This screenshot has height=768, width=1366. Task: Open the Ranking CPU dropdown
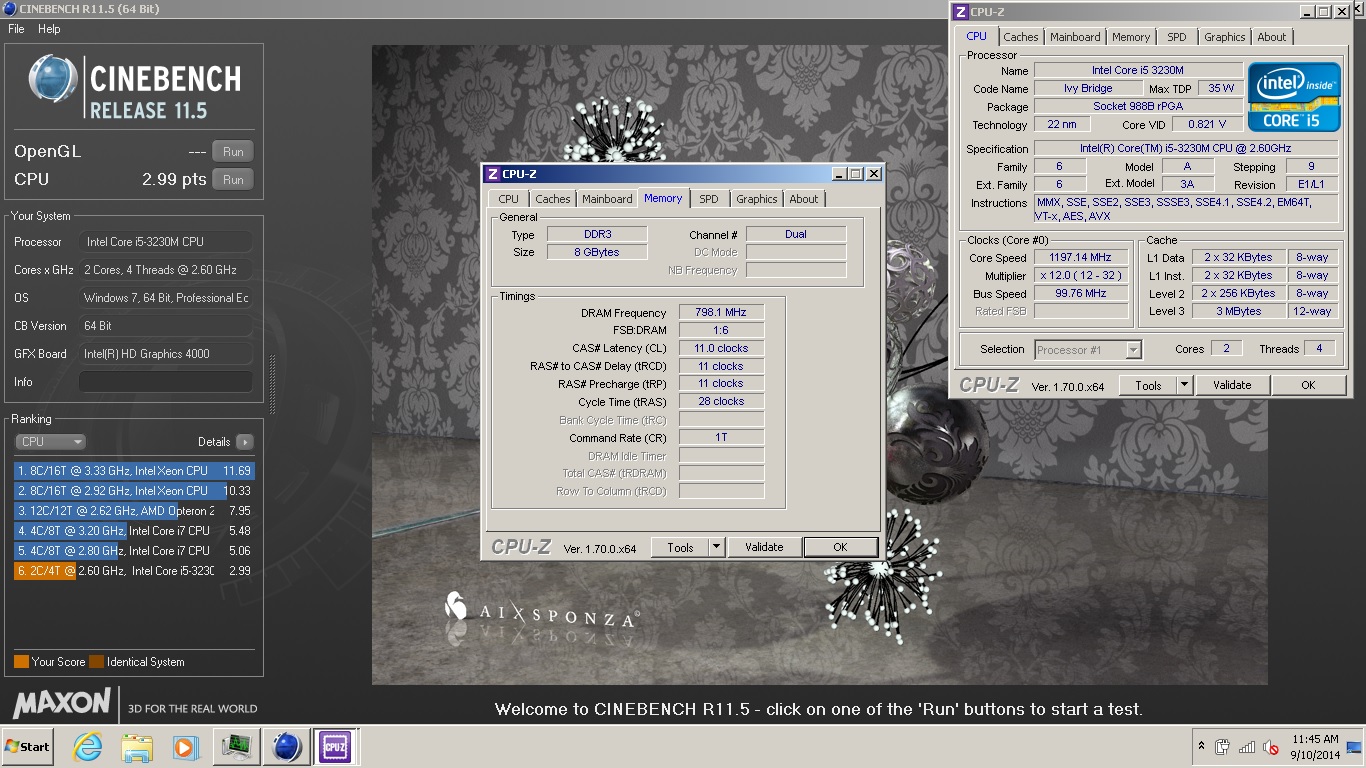[50, 442]
